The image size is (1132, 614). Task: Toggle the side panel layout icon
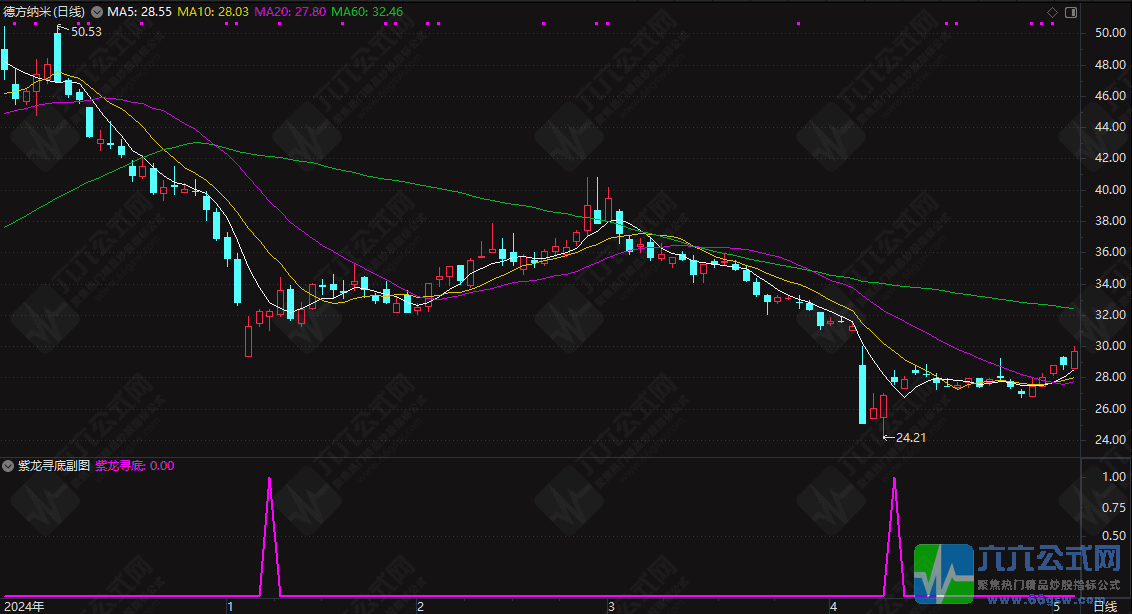[1071, 12]
